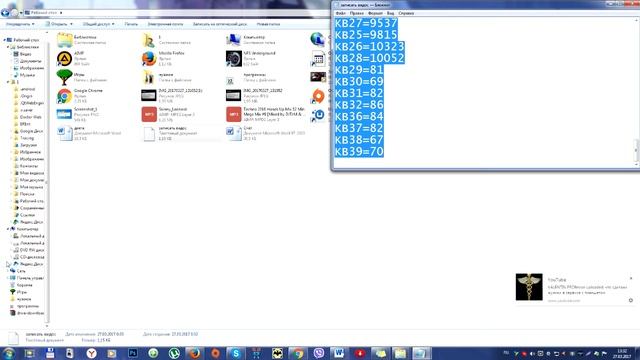Select the Техно 2016 MP3 file
The height and width of the screenshot is (360, 640).
click(233, 114)
